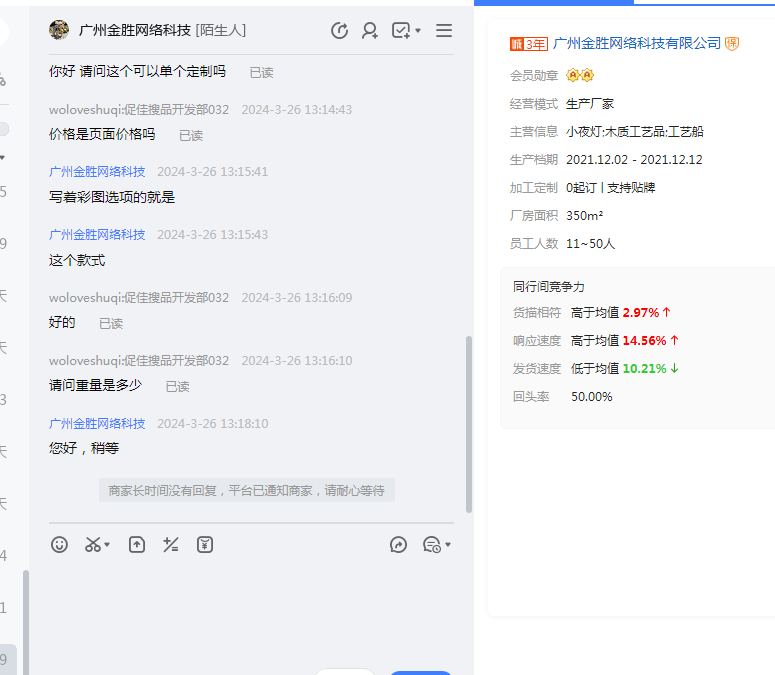Click the upload file icon
The height and width of the screenshot is (675, 775).
tap(137, 545)
